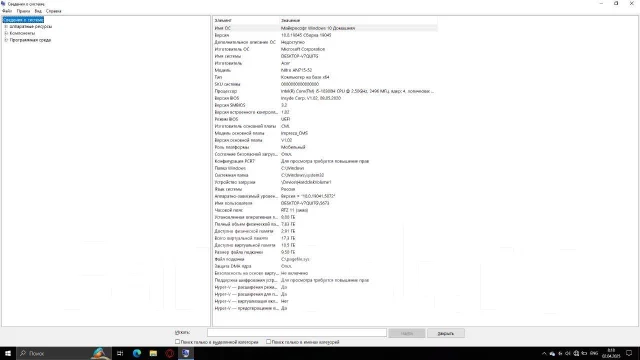Select the 'Компоненты' tree label
Screen dimensions: 640x360
[x=22, y=33]
